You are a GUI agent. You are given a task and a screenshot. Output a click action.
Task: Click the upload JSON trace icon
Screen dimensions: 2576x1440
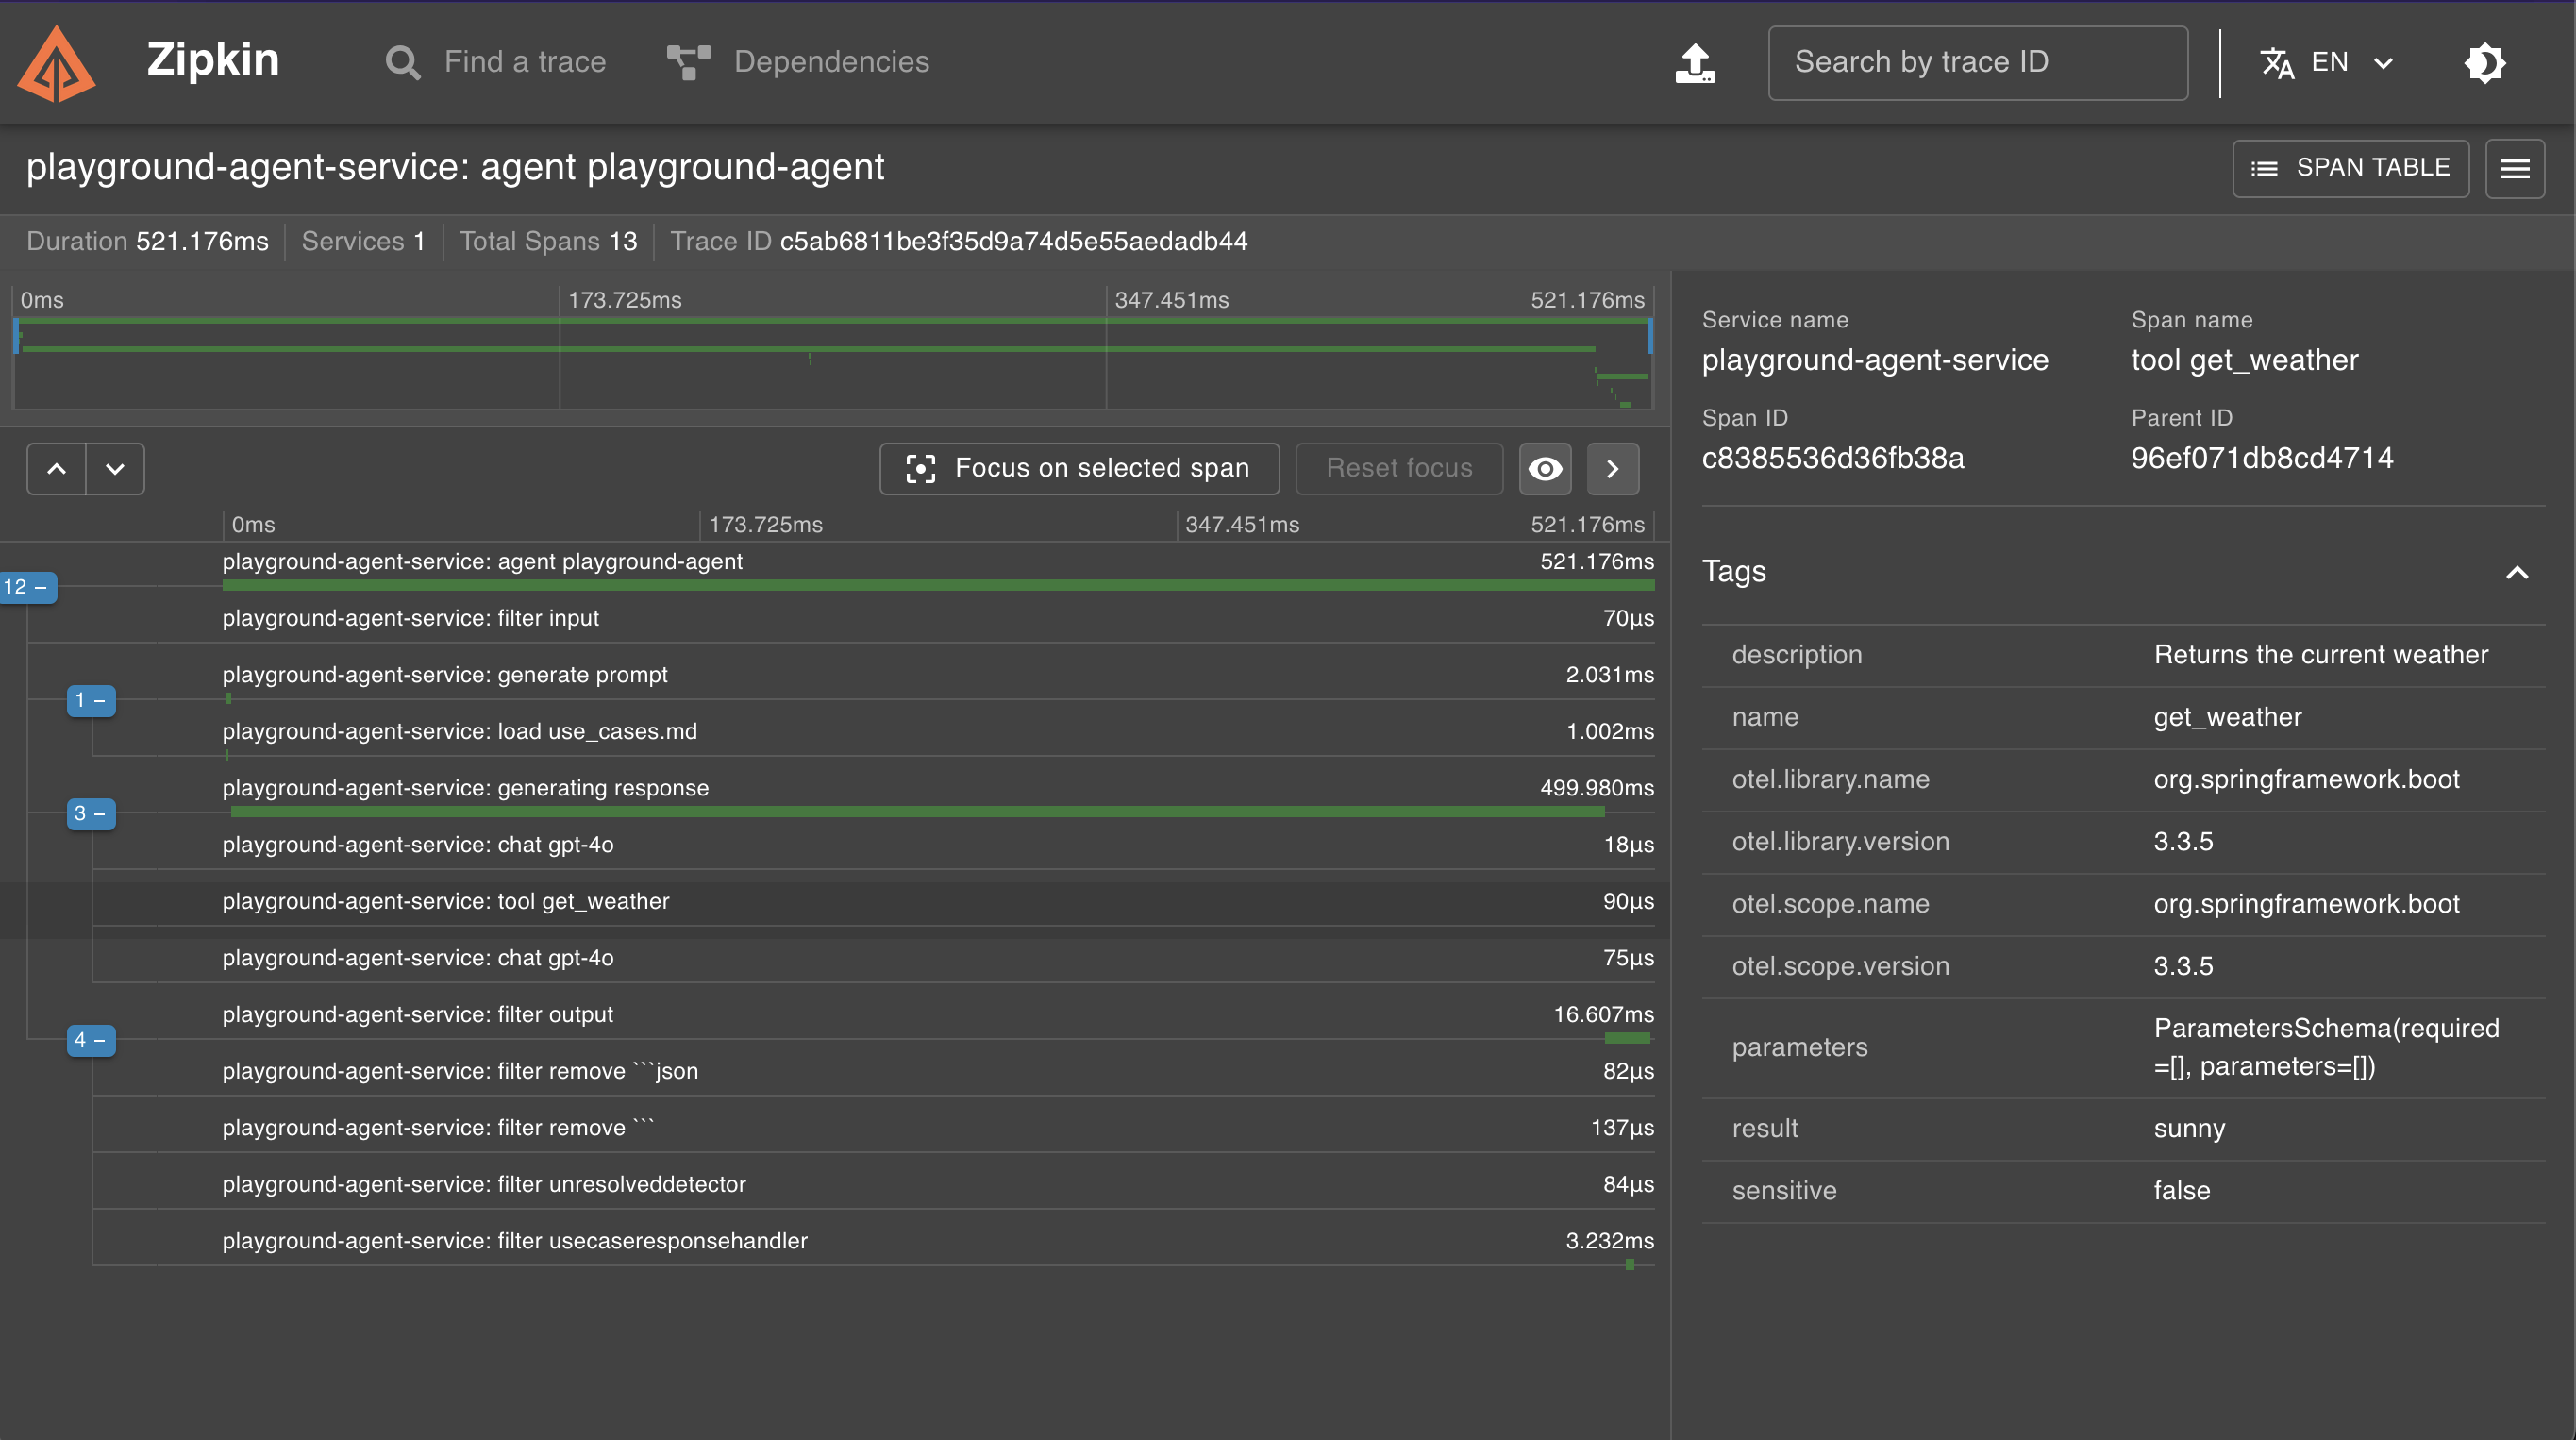click(1695, 63)
